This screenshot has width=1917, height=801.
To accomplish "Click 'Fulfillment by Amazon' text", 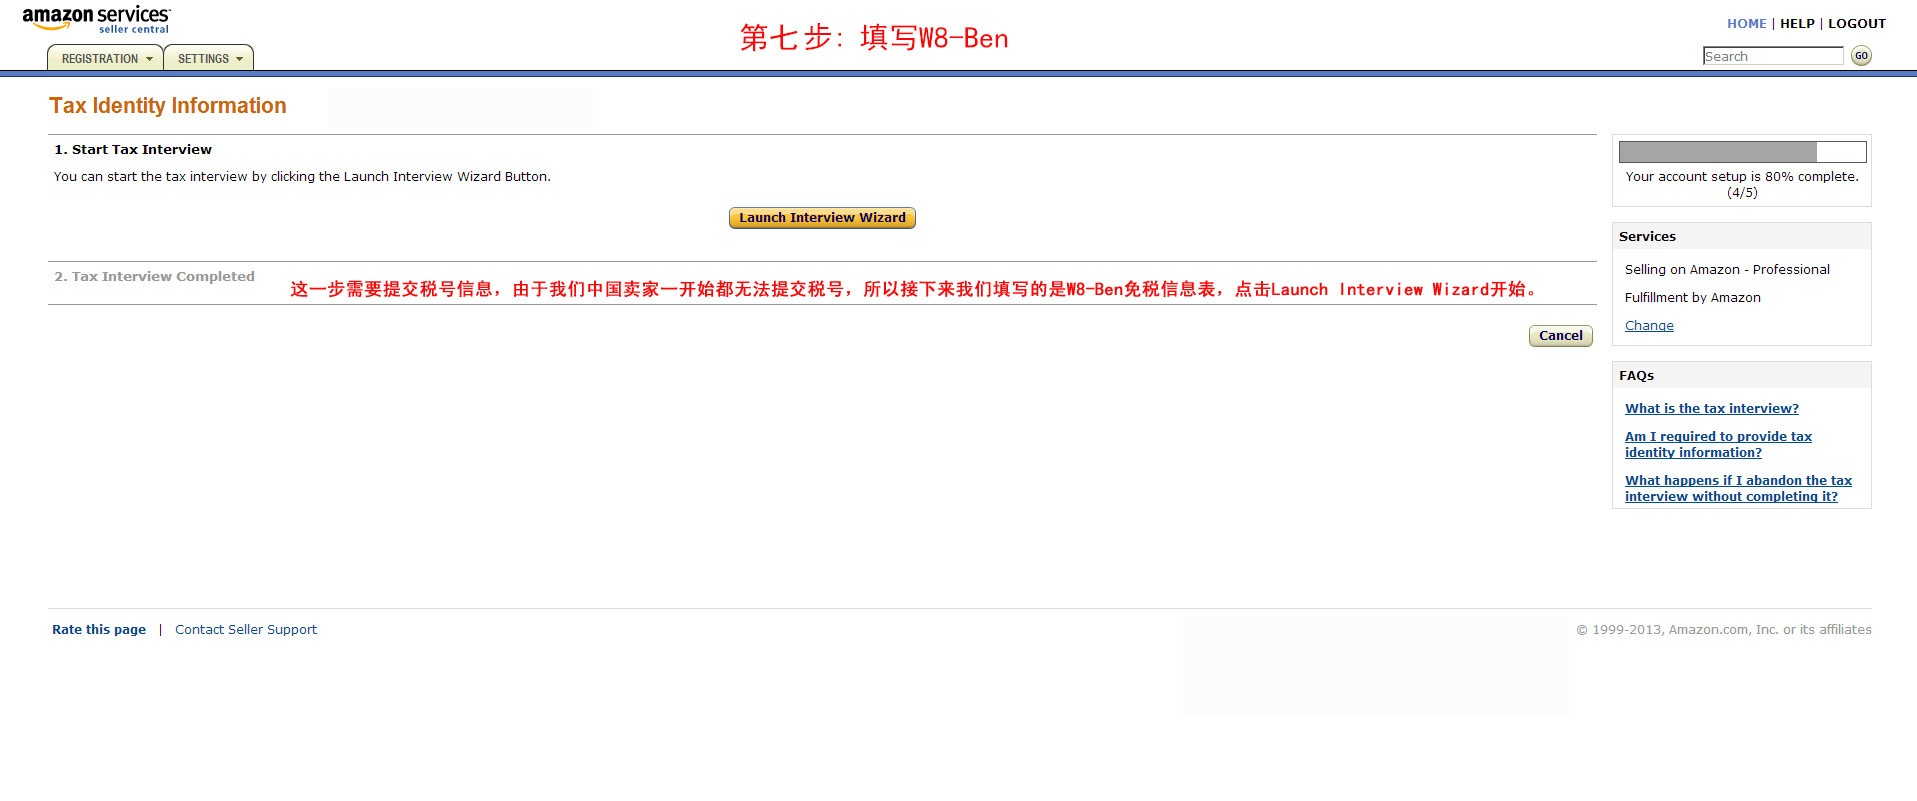I will click(x=1692, y=297).
